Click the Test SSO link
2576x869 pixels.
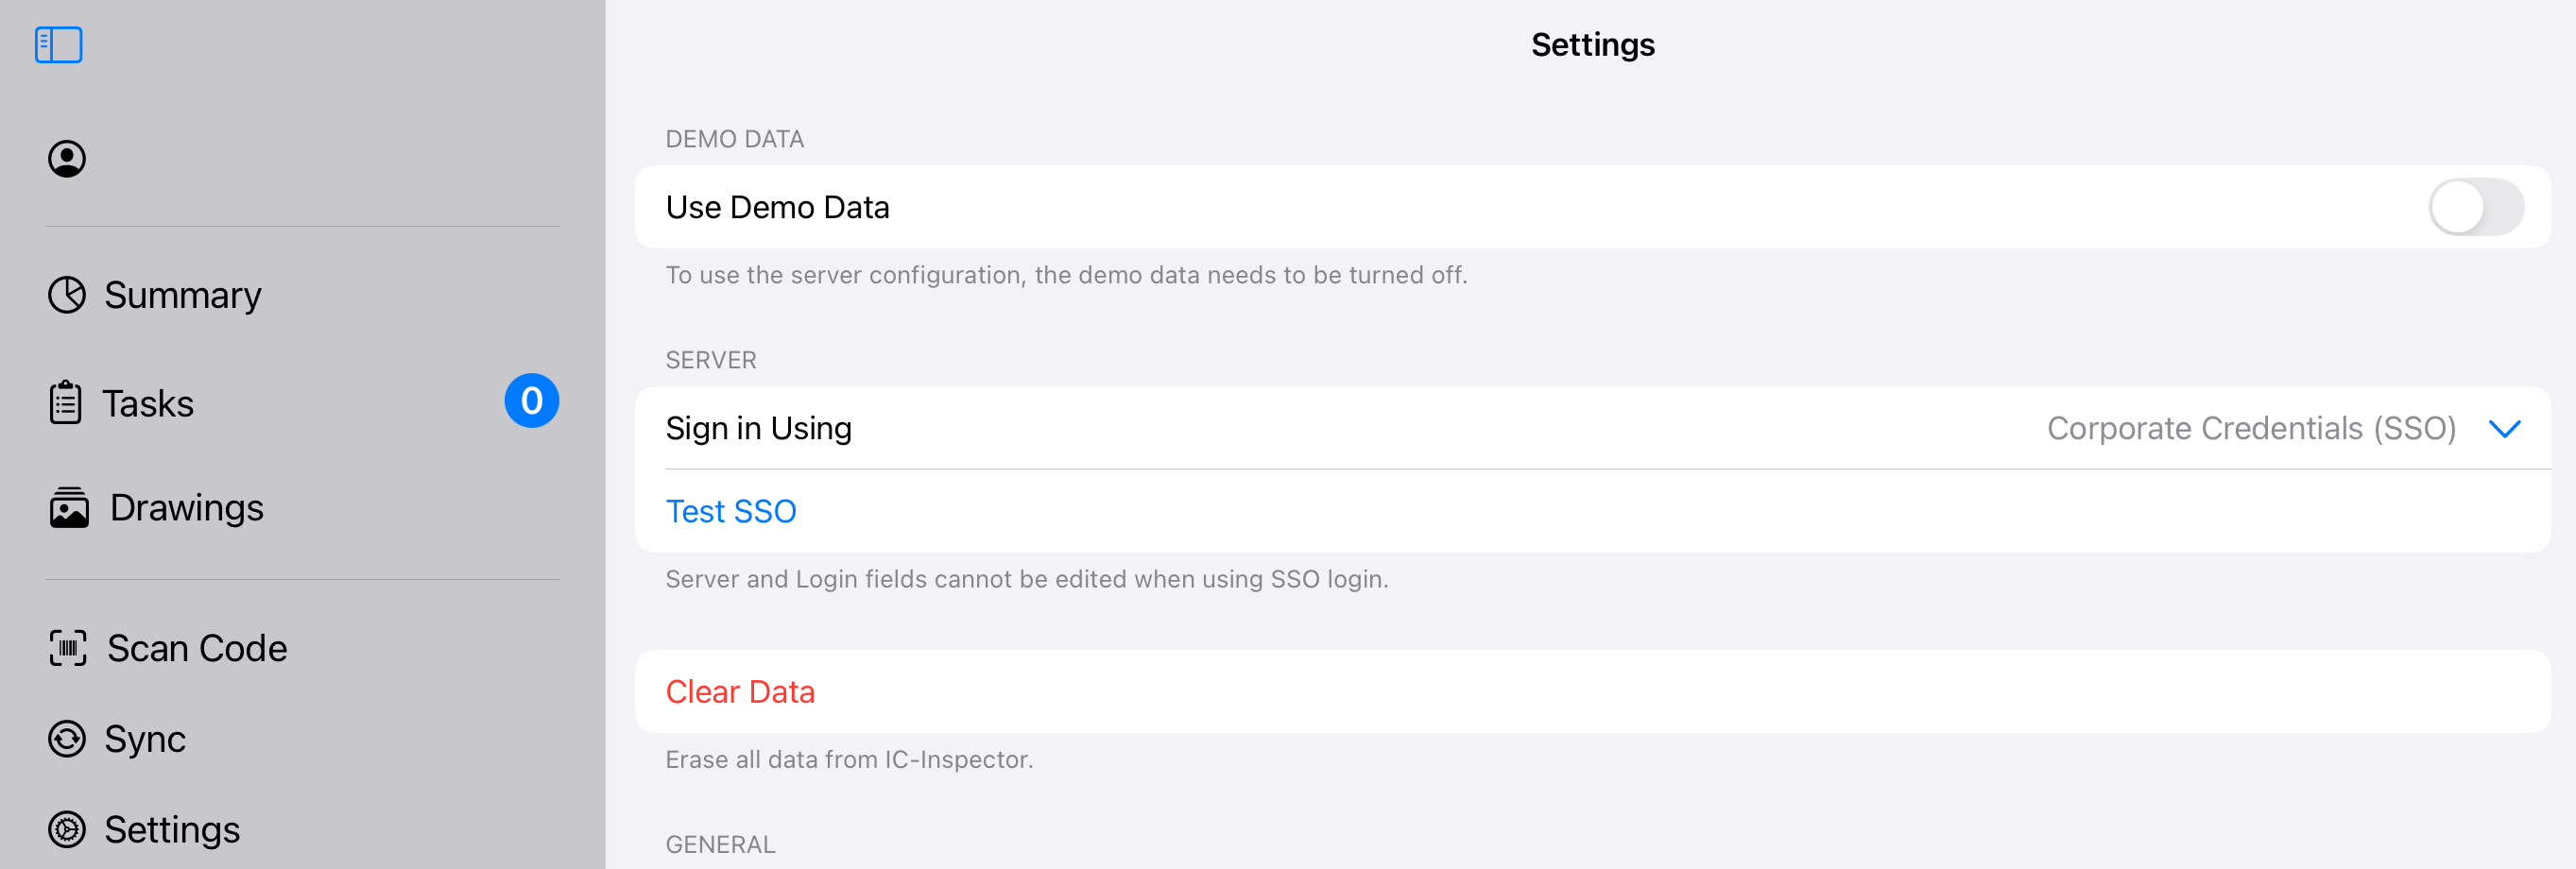[731, 511]
